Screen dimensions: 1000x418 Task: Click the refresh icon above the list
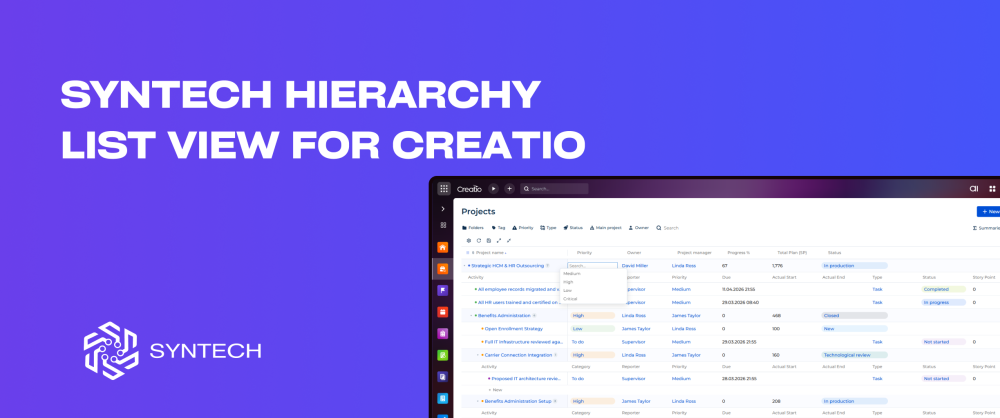pyautogui.click(x=478, y=240)
